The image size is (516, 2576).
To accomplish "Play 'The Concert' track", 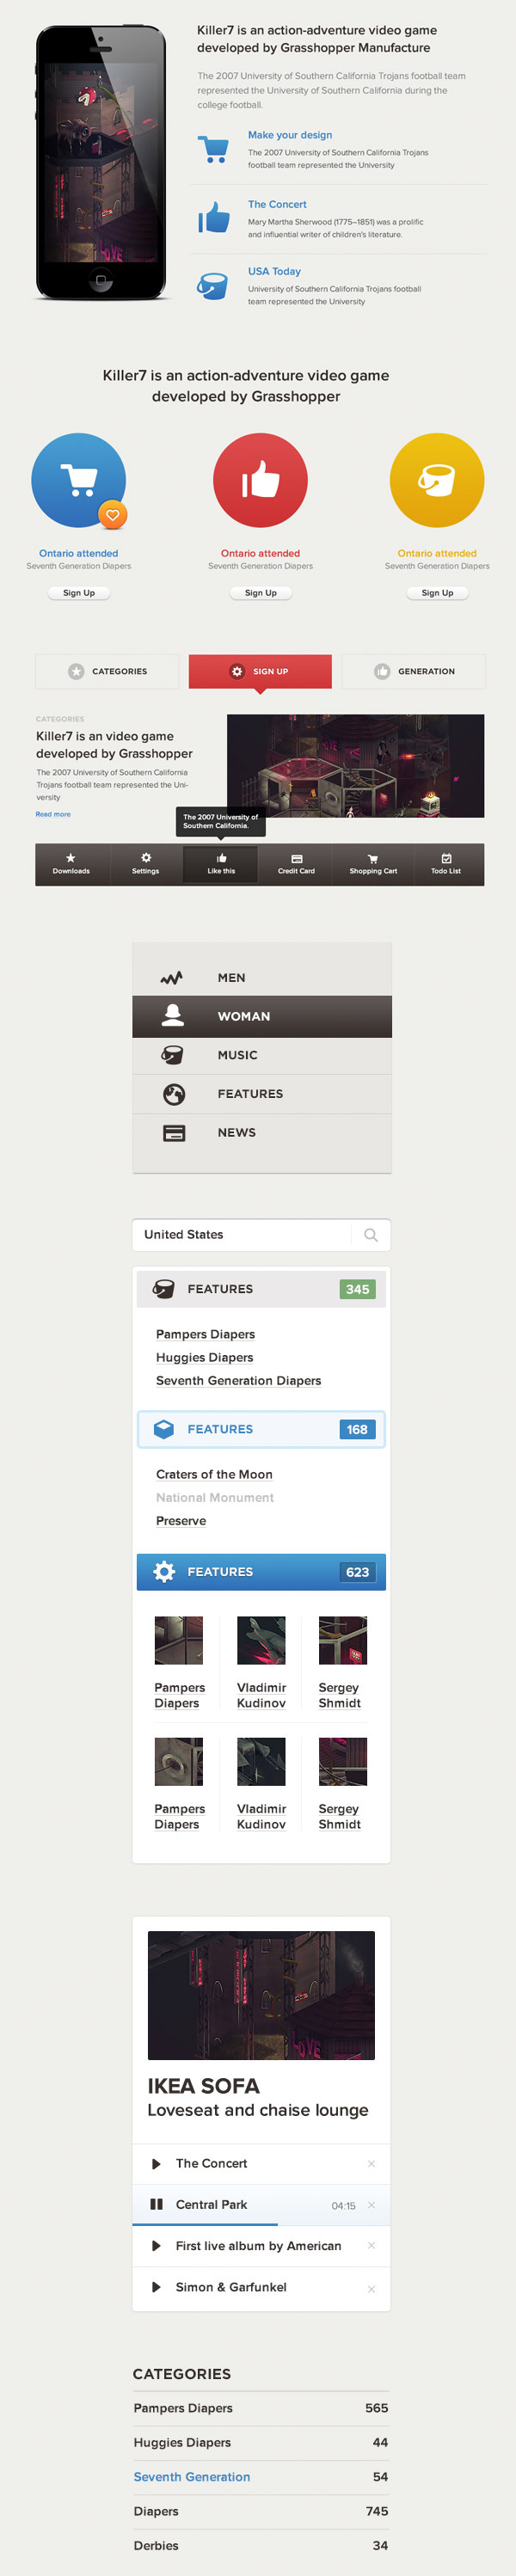I will point(156,2163).
